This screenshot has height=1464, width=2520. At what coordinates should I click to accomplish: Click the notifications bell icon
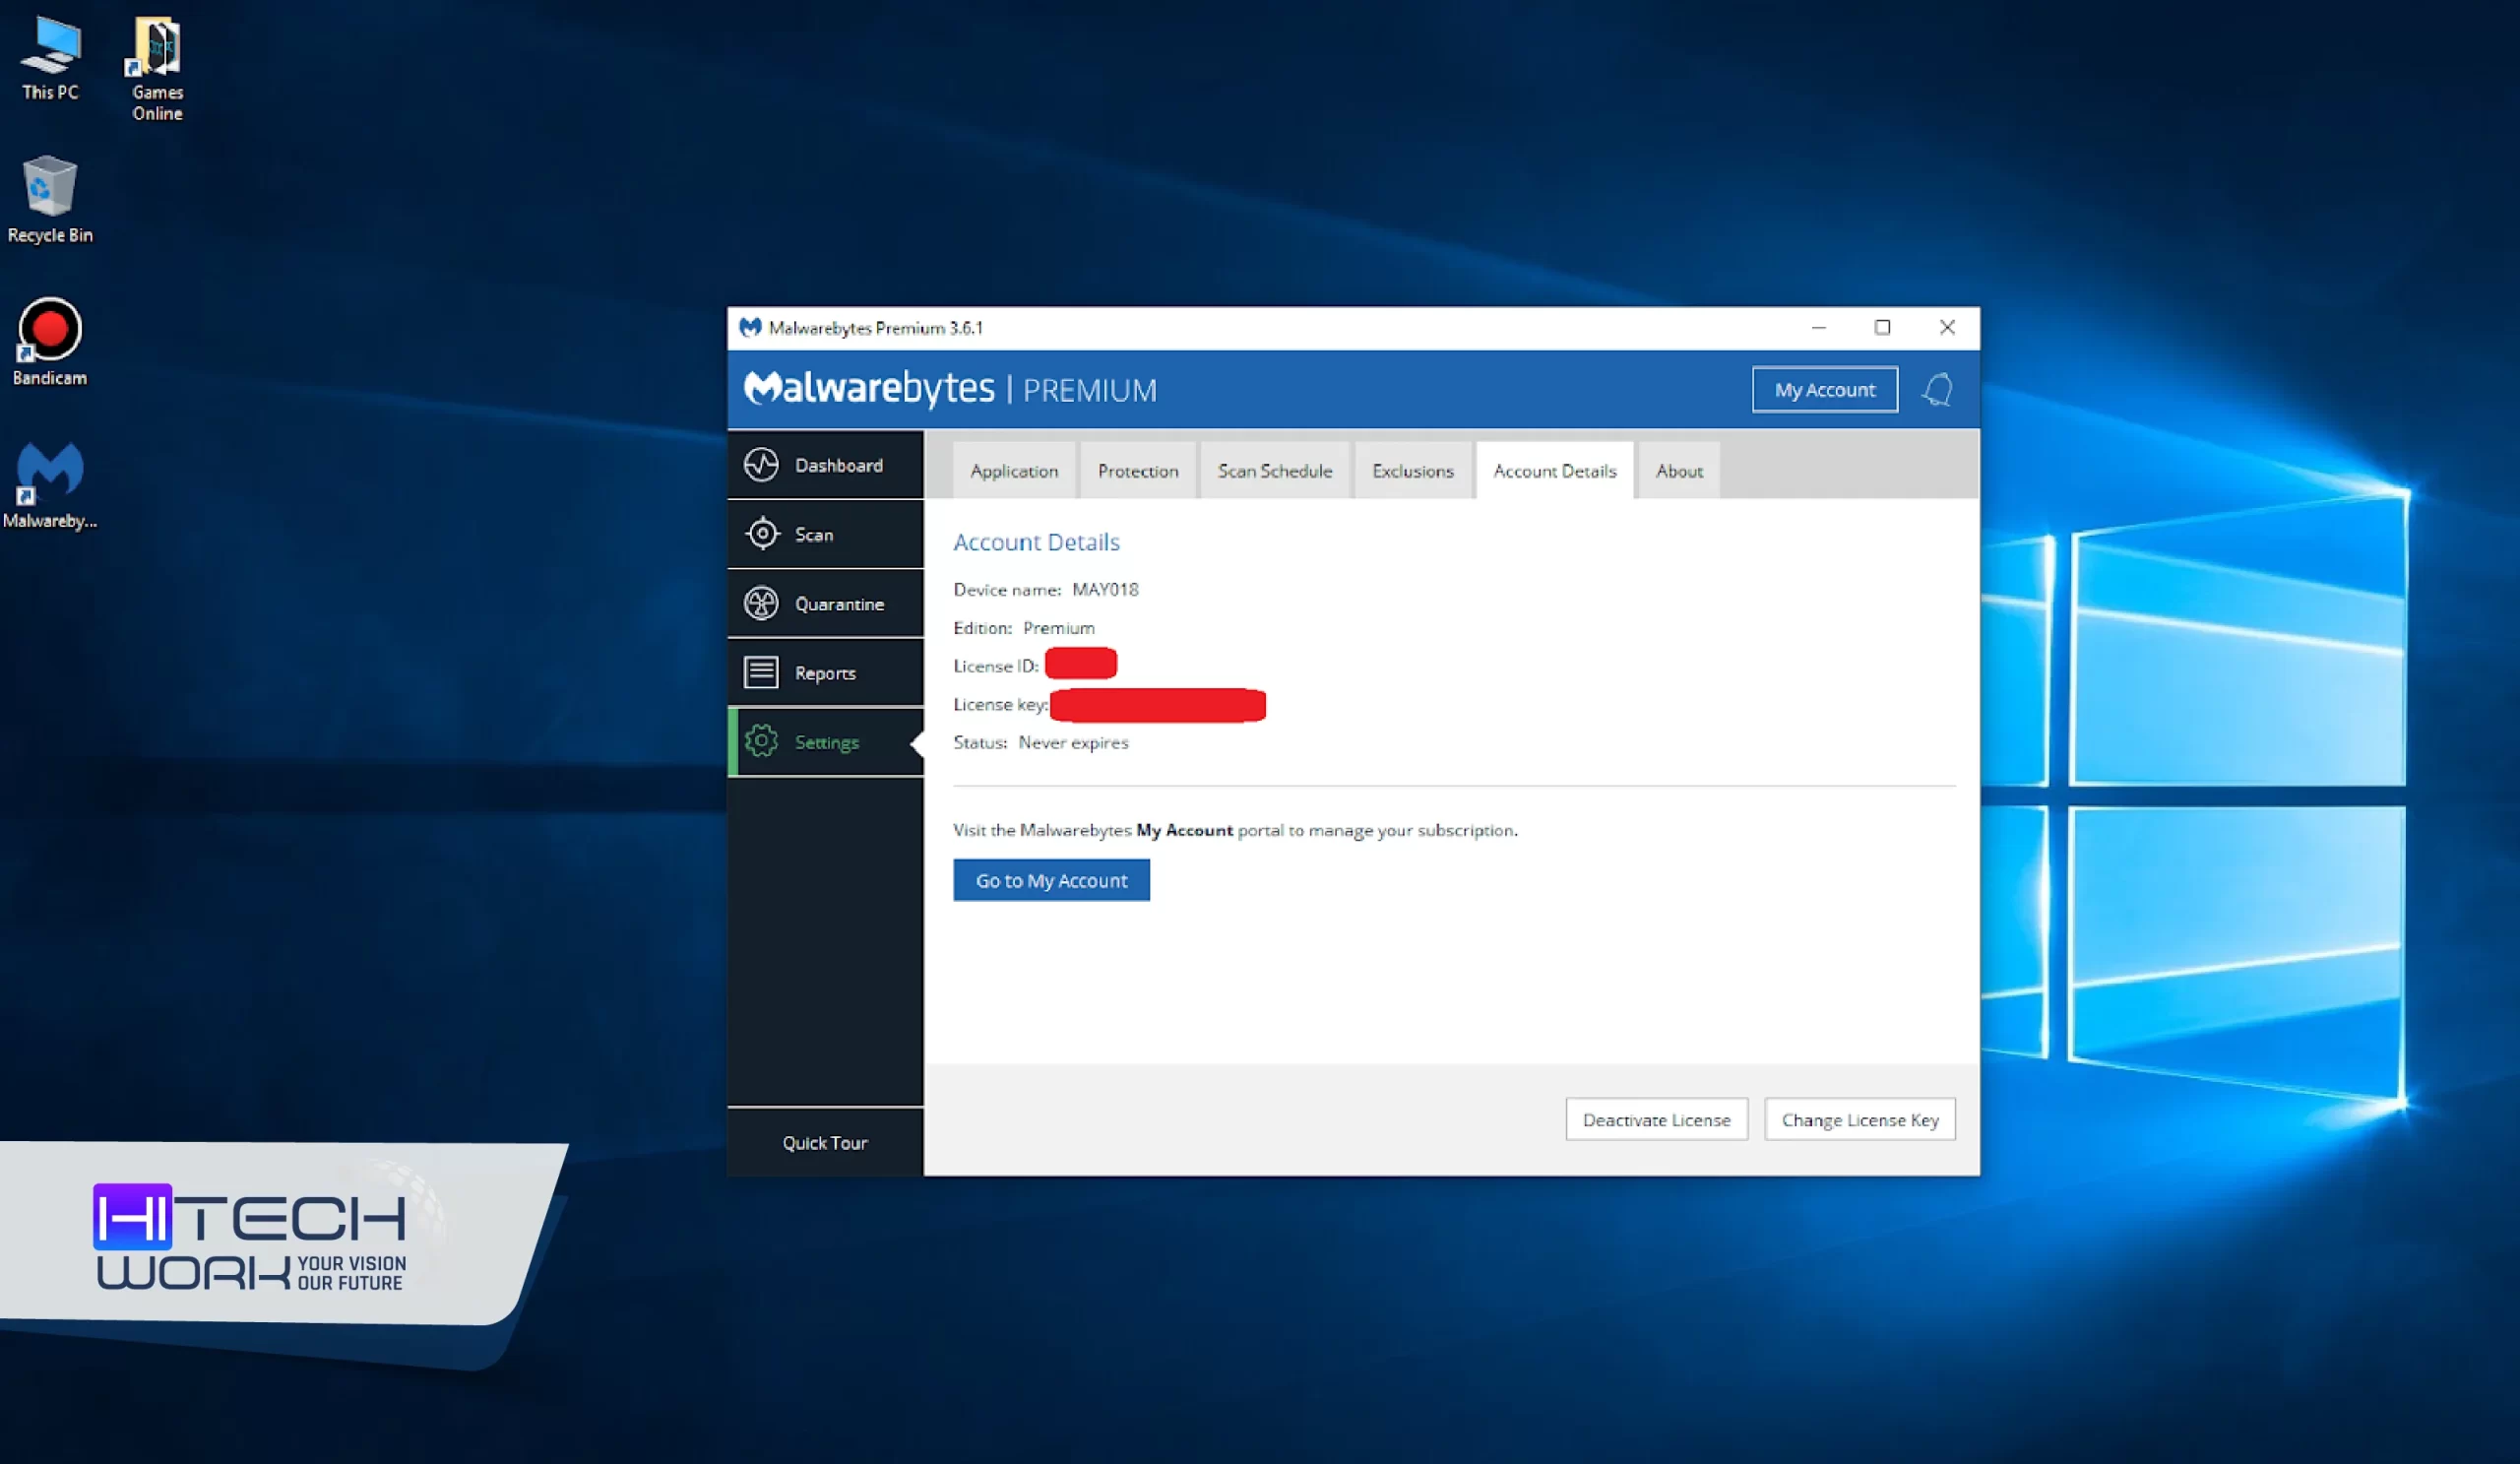[x=1937, y=390]
